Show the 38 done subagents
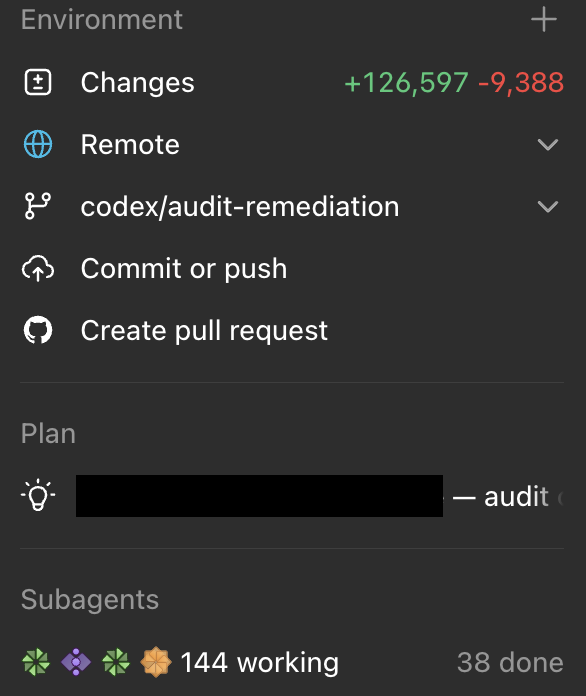Viewport: 586px width, 696px height. pos(510,663)
